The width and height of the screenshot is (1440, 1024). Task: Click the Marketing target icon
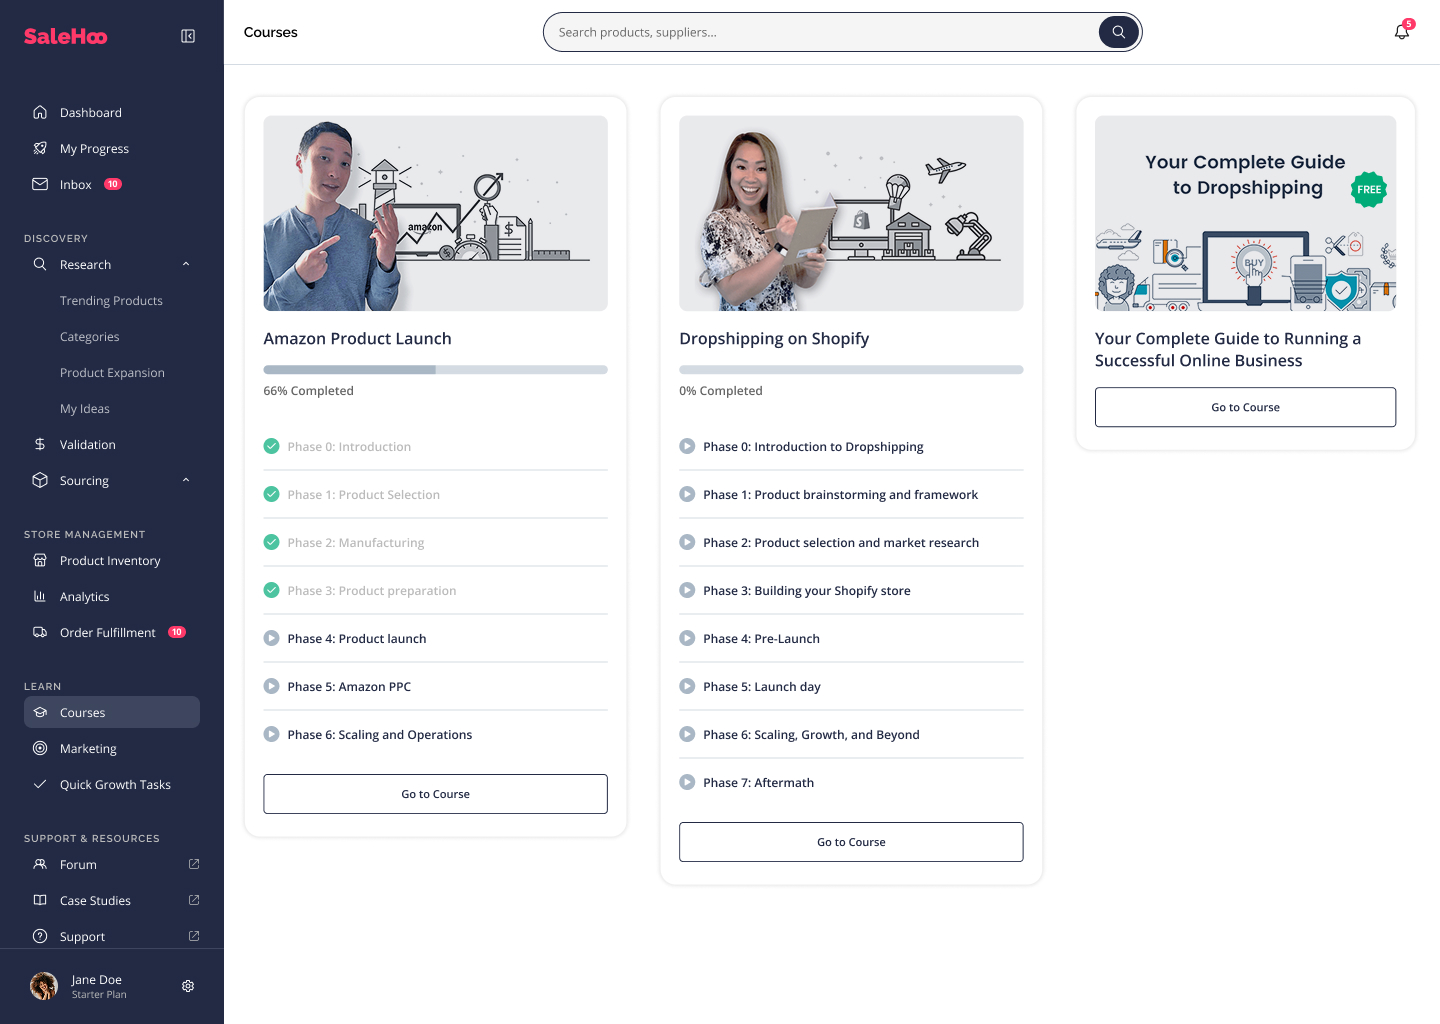(40, 748)
